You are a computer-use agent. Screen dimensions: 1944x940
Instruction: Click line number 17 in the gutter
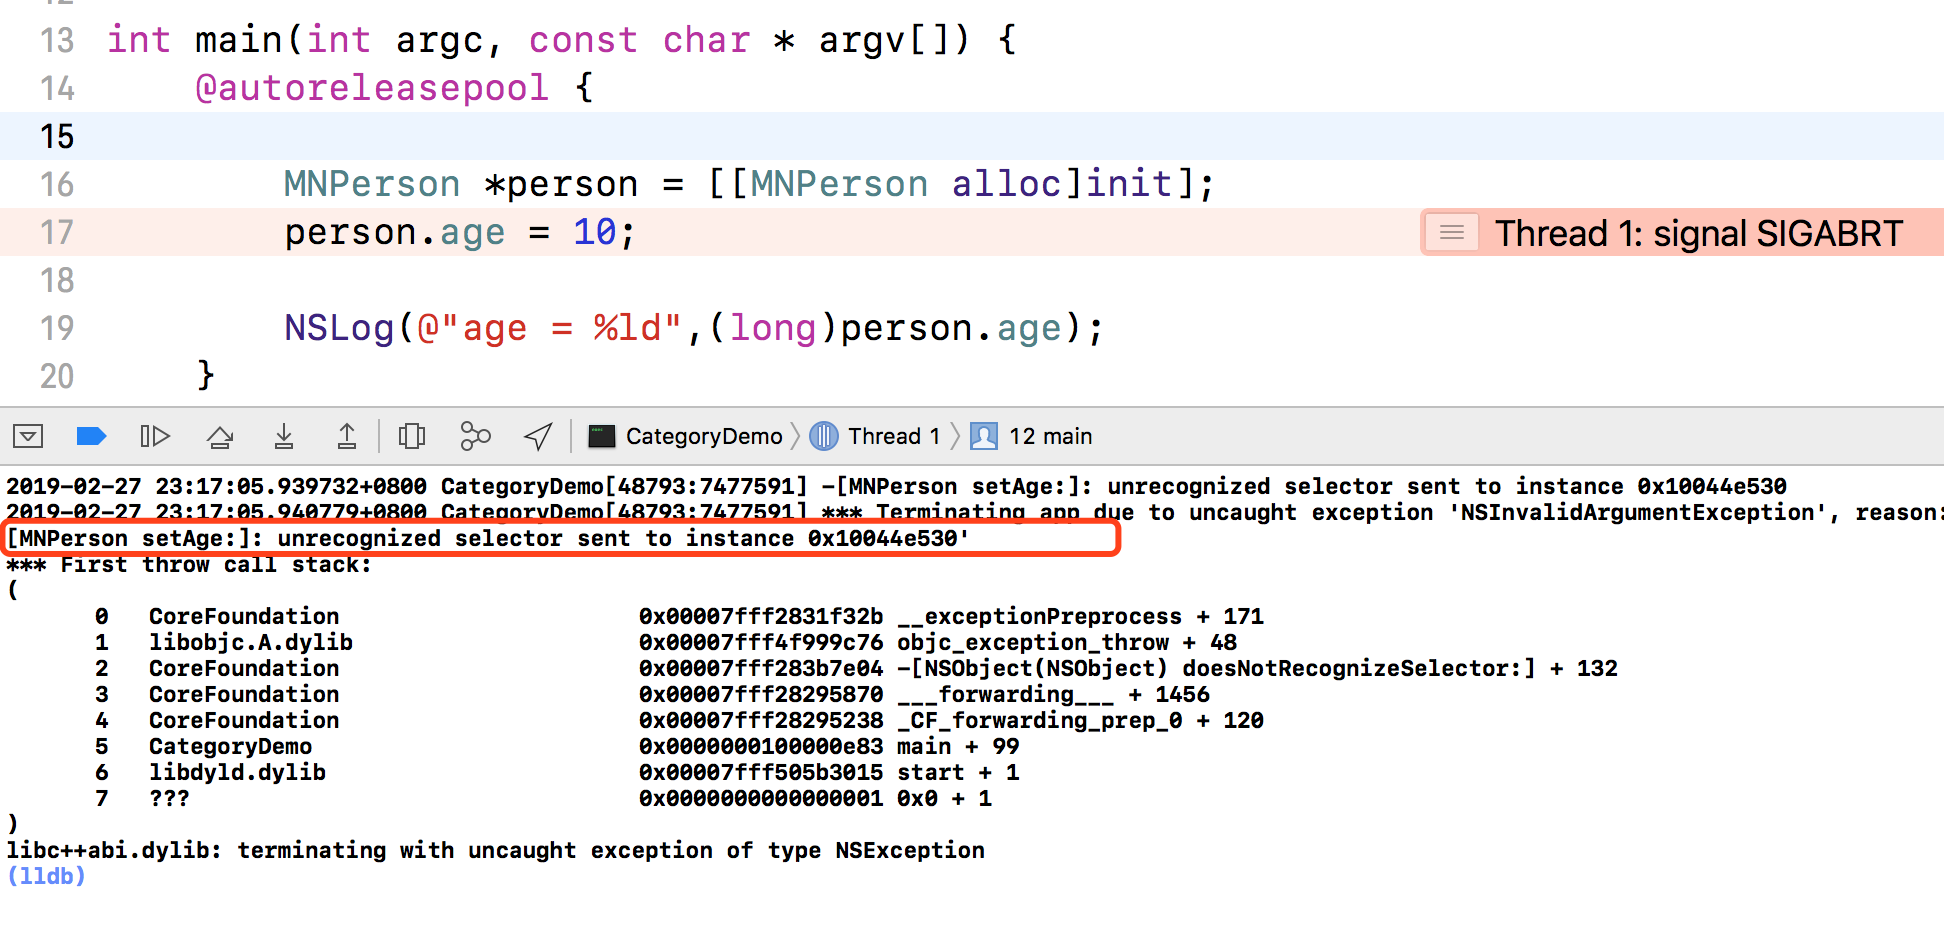point(57,232)
